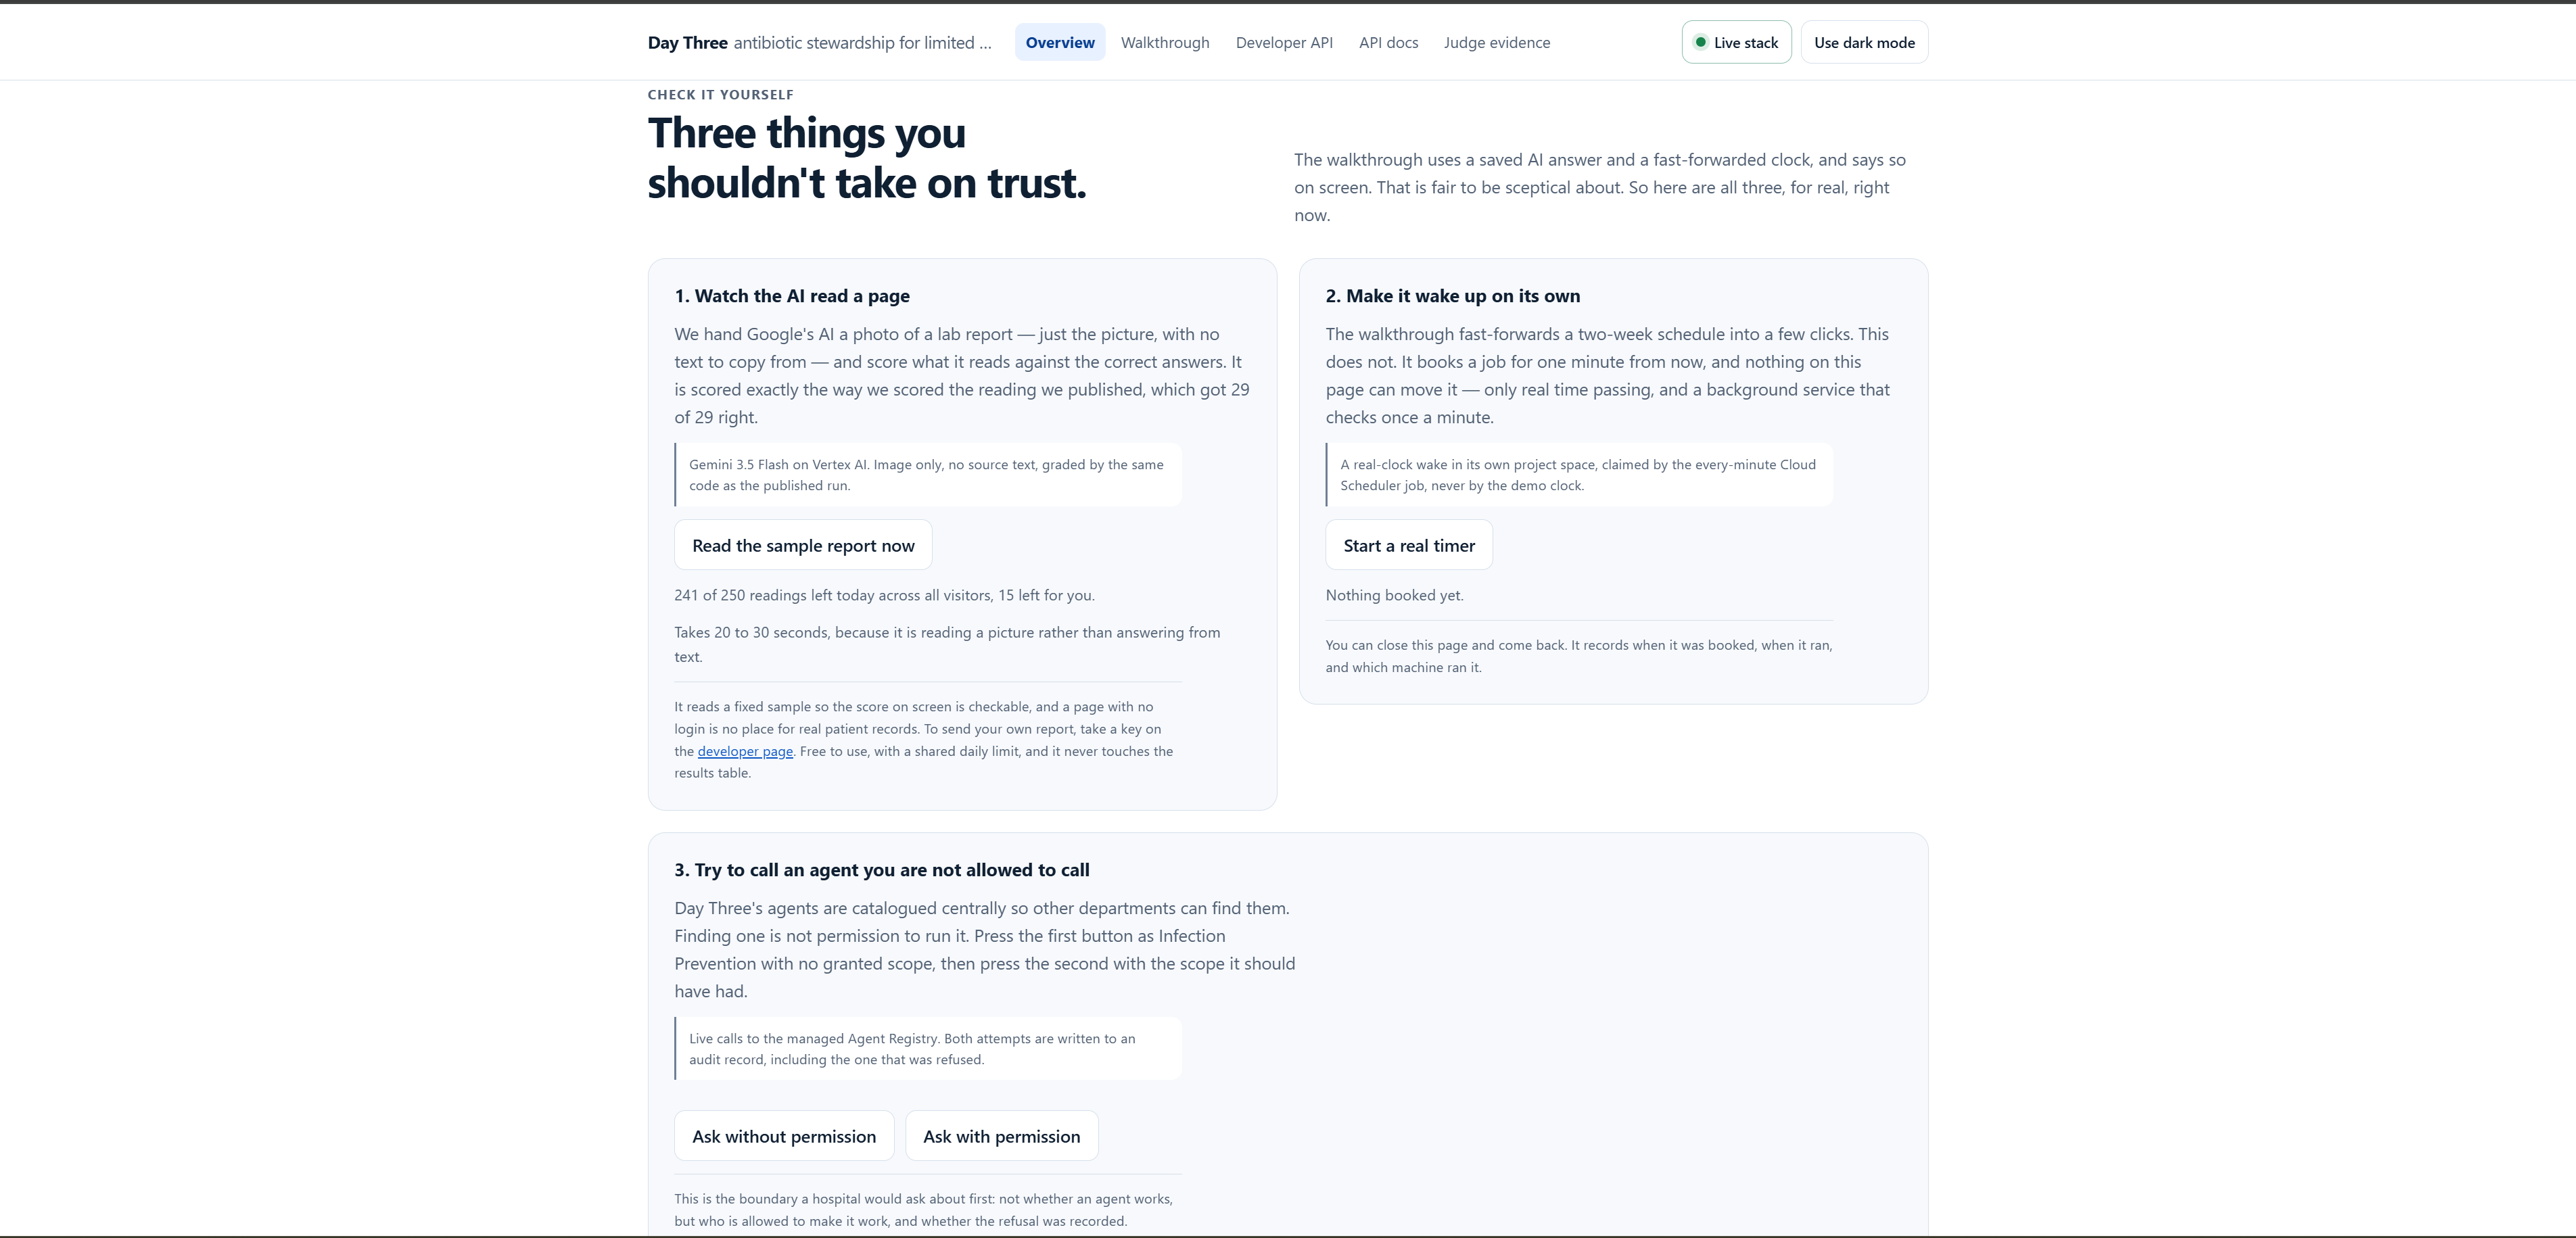Go to the Developer API tab
The width and height of the screenshot is (2576, 1238).
[x=1284, y=42]
